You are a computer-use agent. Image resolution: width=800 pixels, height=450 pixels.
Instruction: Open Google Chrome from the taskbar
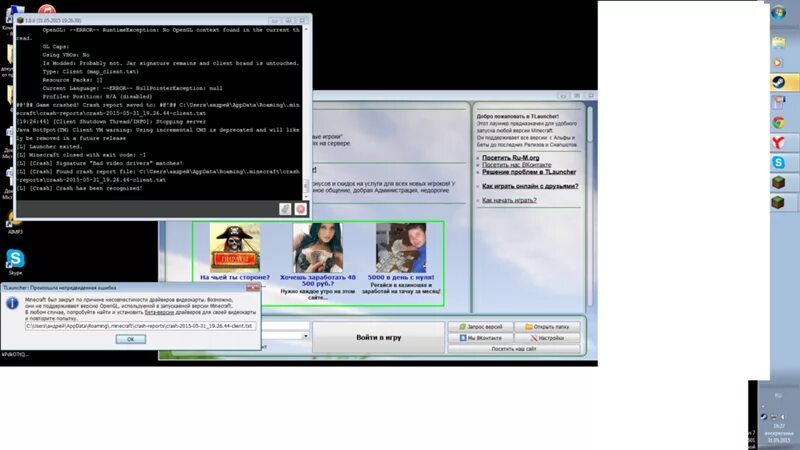(779, 122)
